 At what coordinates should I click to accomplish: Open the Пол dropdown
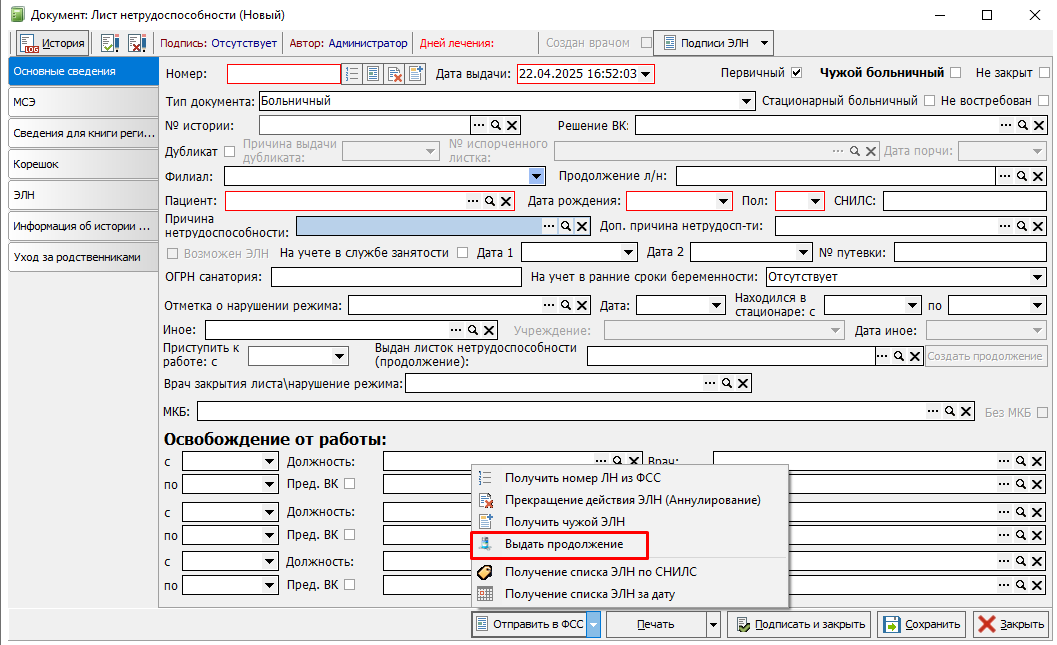point(816,201)
